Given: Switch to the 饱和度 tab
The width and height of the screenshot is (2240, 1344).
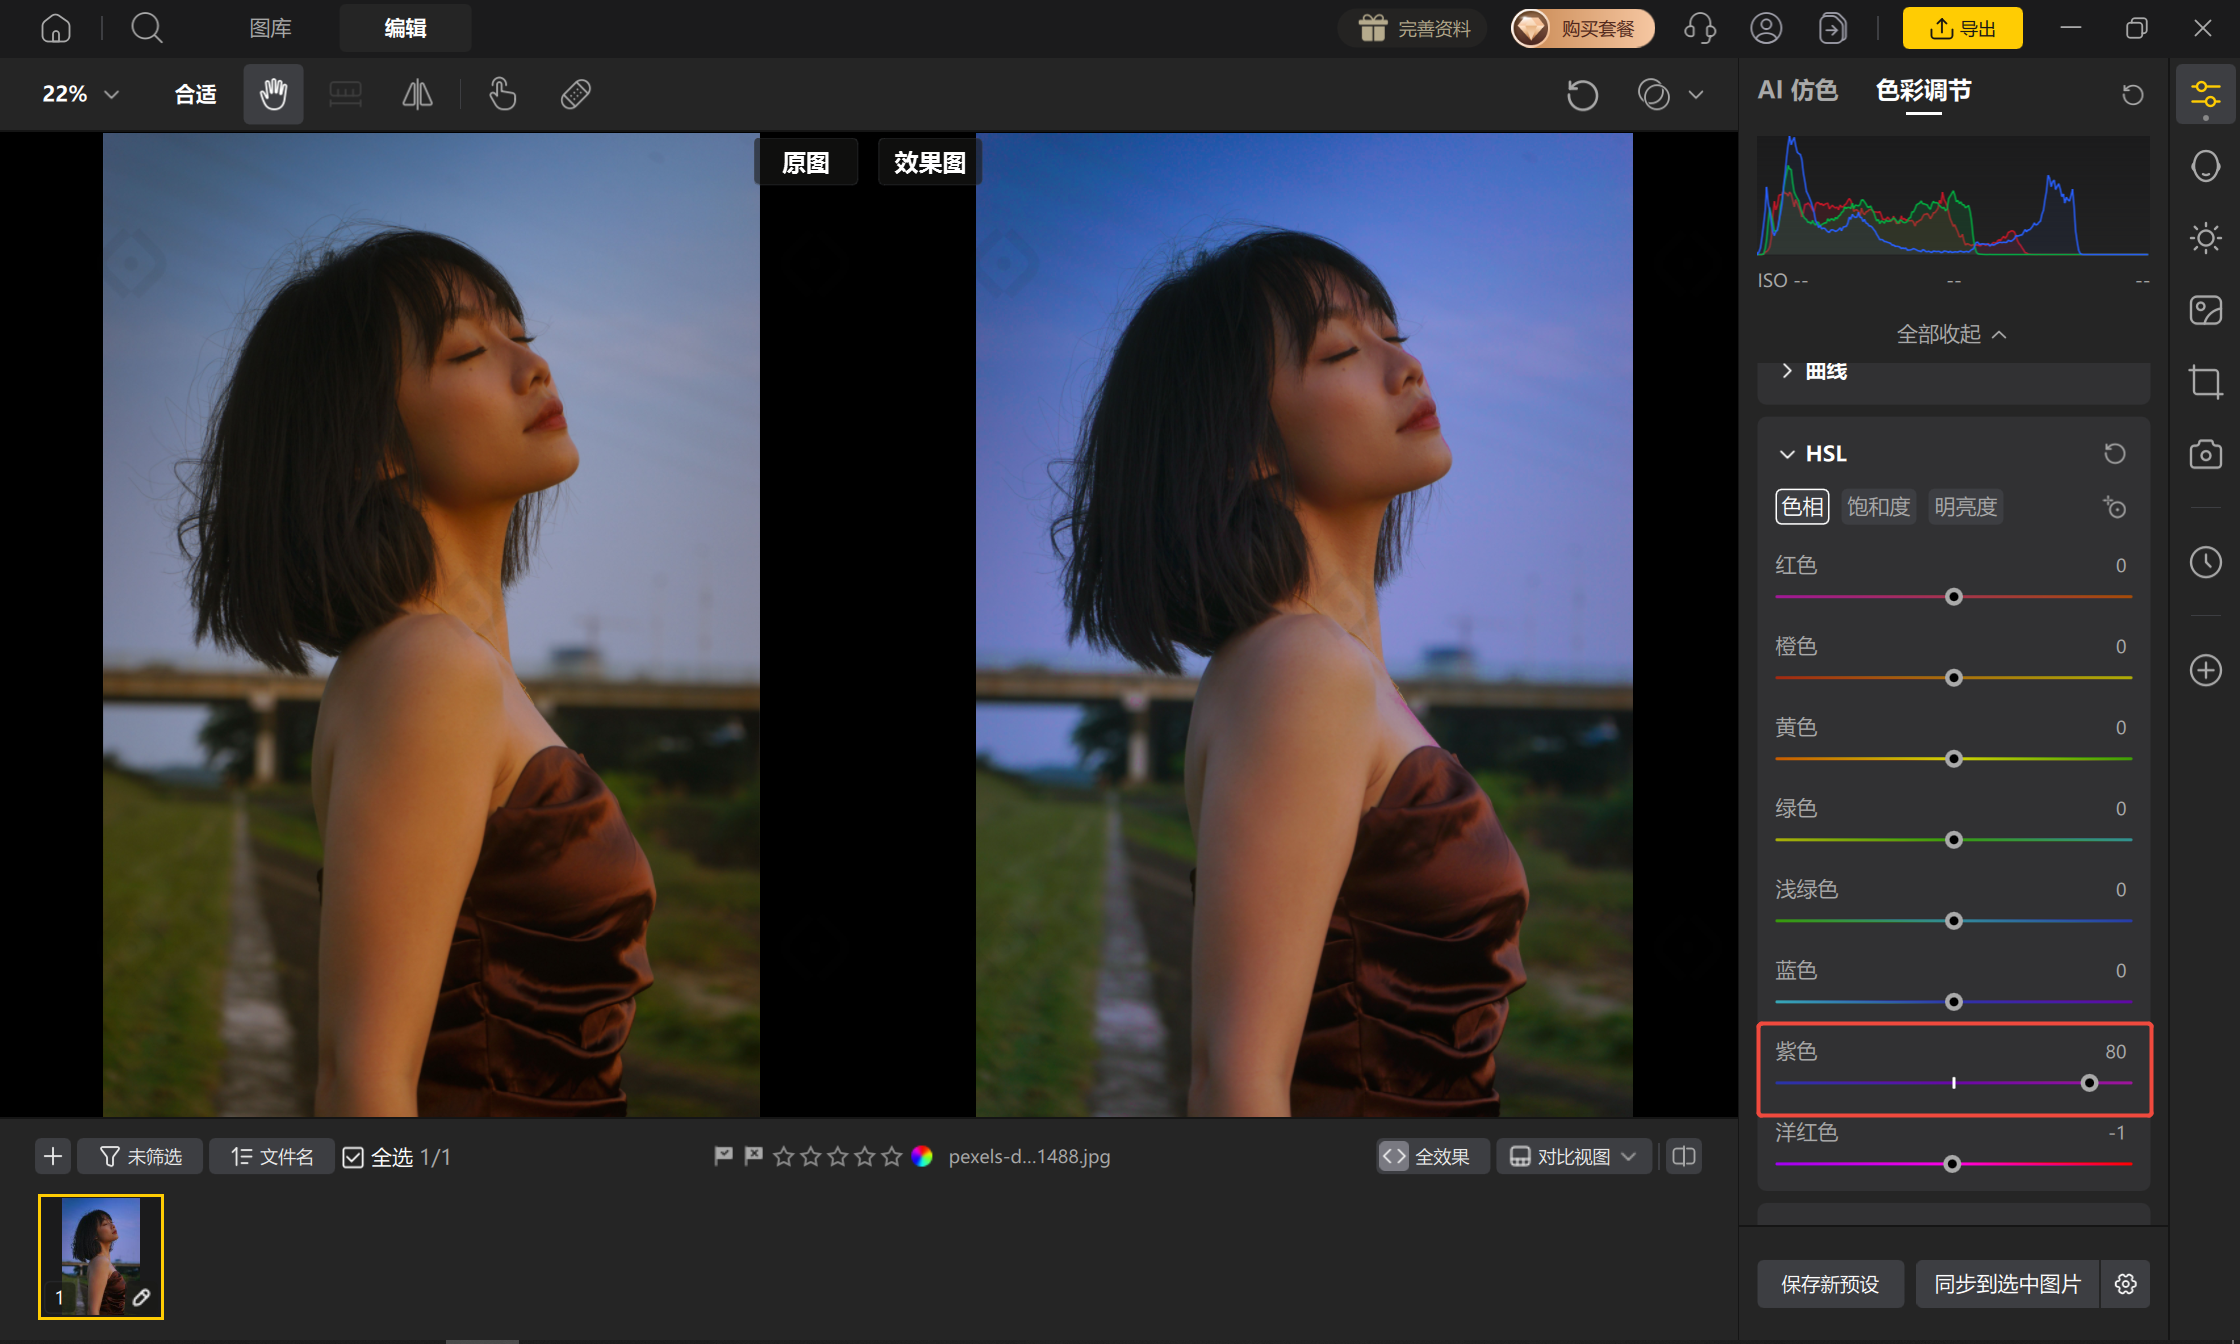Looking at the screenshot, I should coord(1878,507).
